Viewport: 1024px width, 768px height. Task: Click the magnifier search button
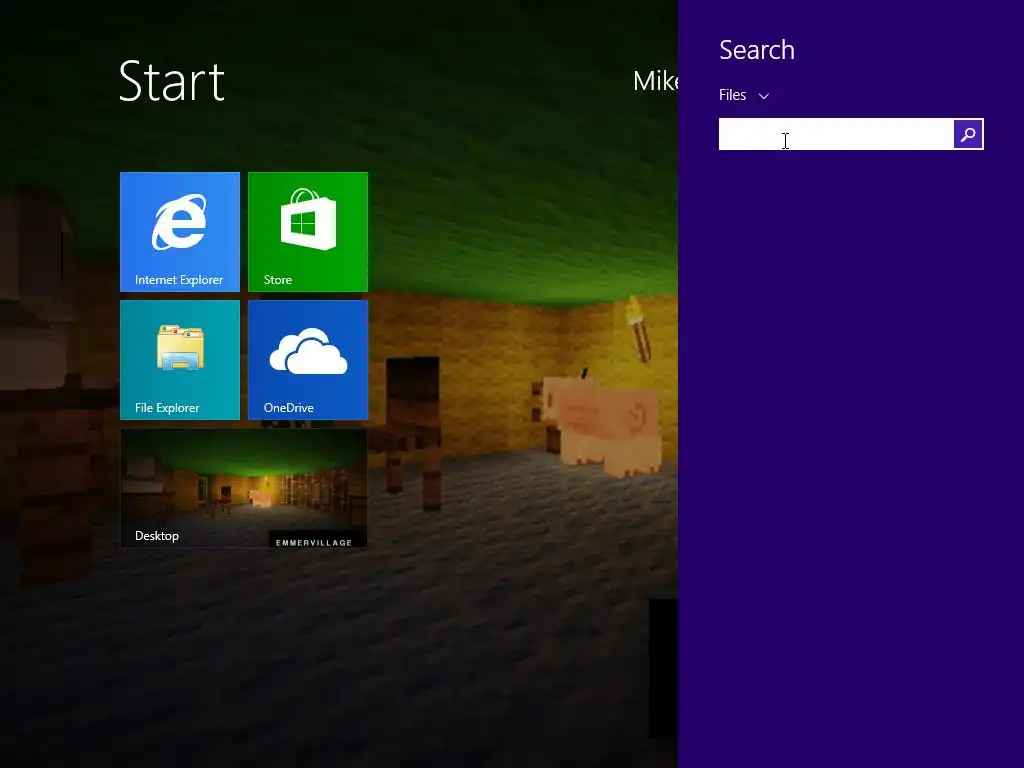tap(968, 134)
